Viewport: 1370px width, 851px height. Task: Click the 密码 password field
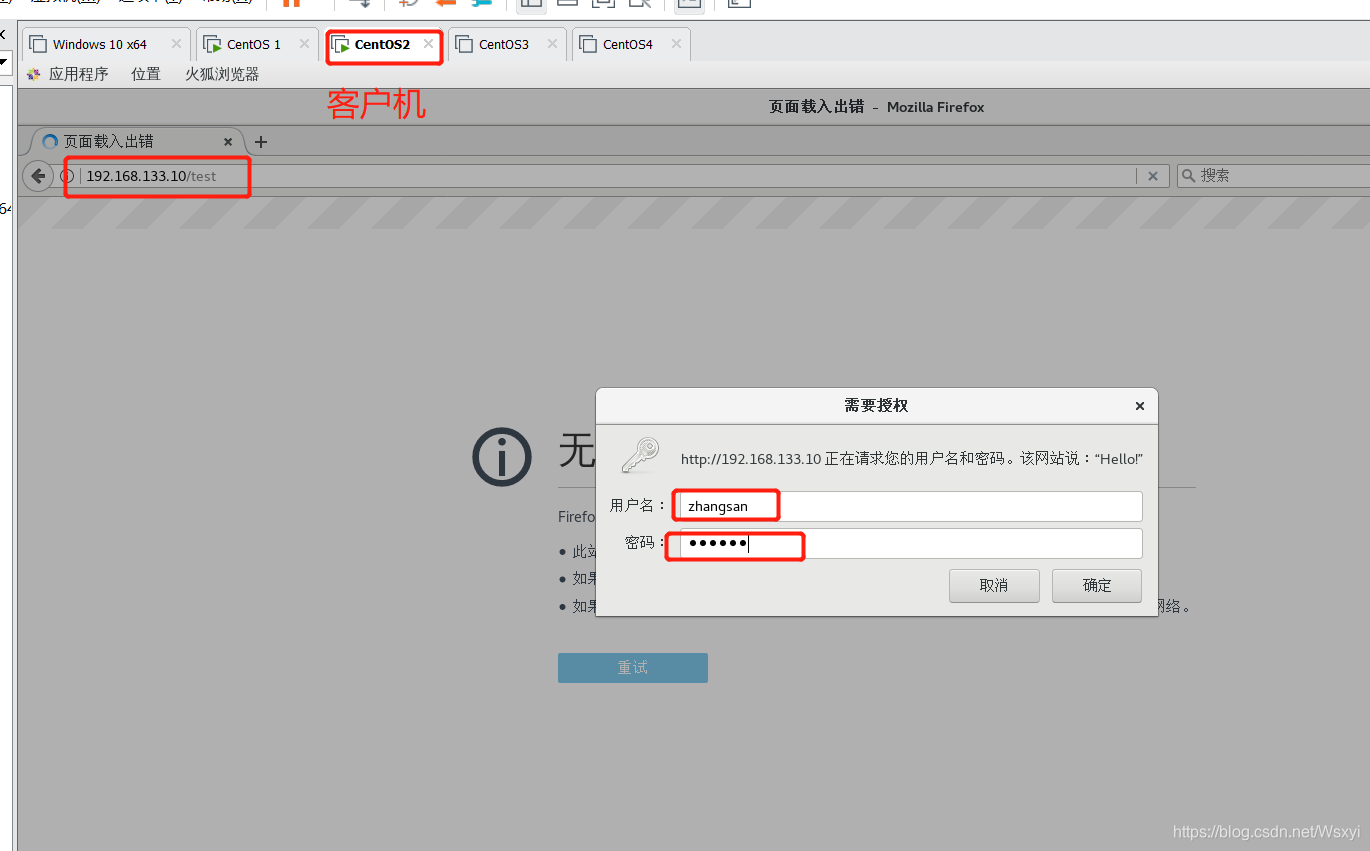tap(911, 543)
